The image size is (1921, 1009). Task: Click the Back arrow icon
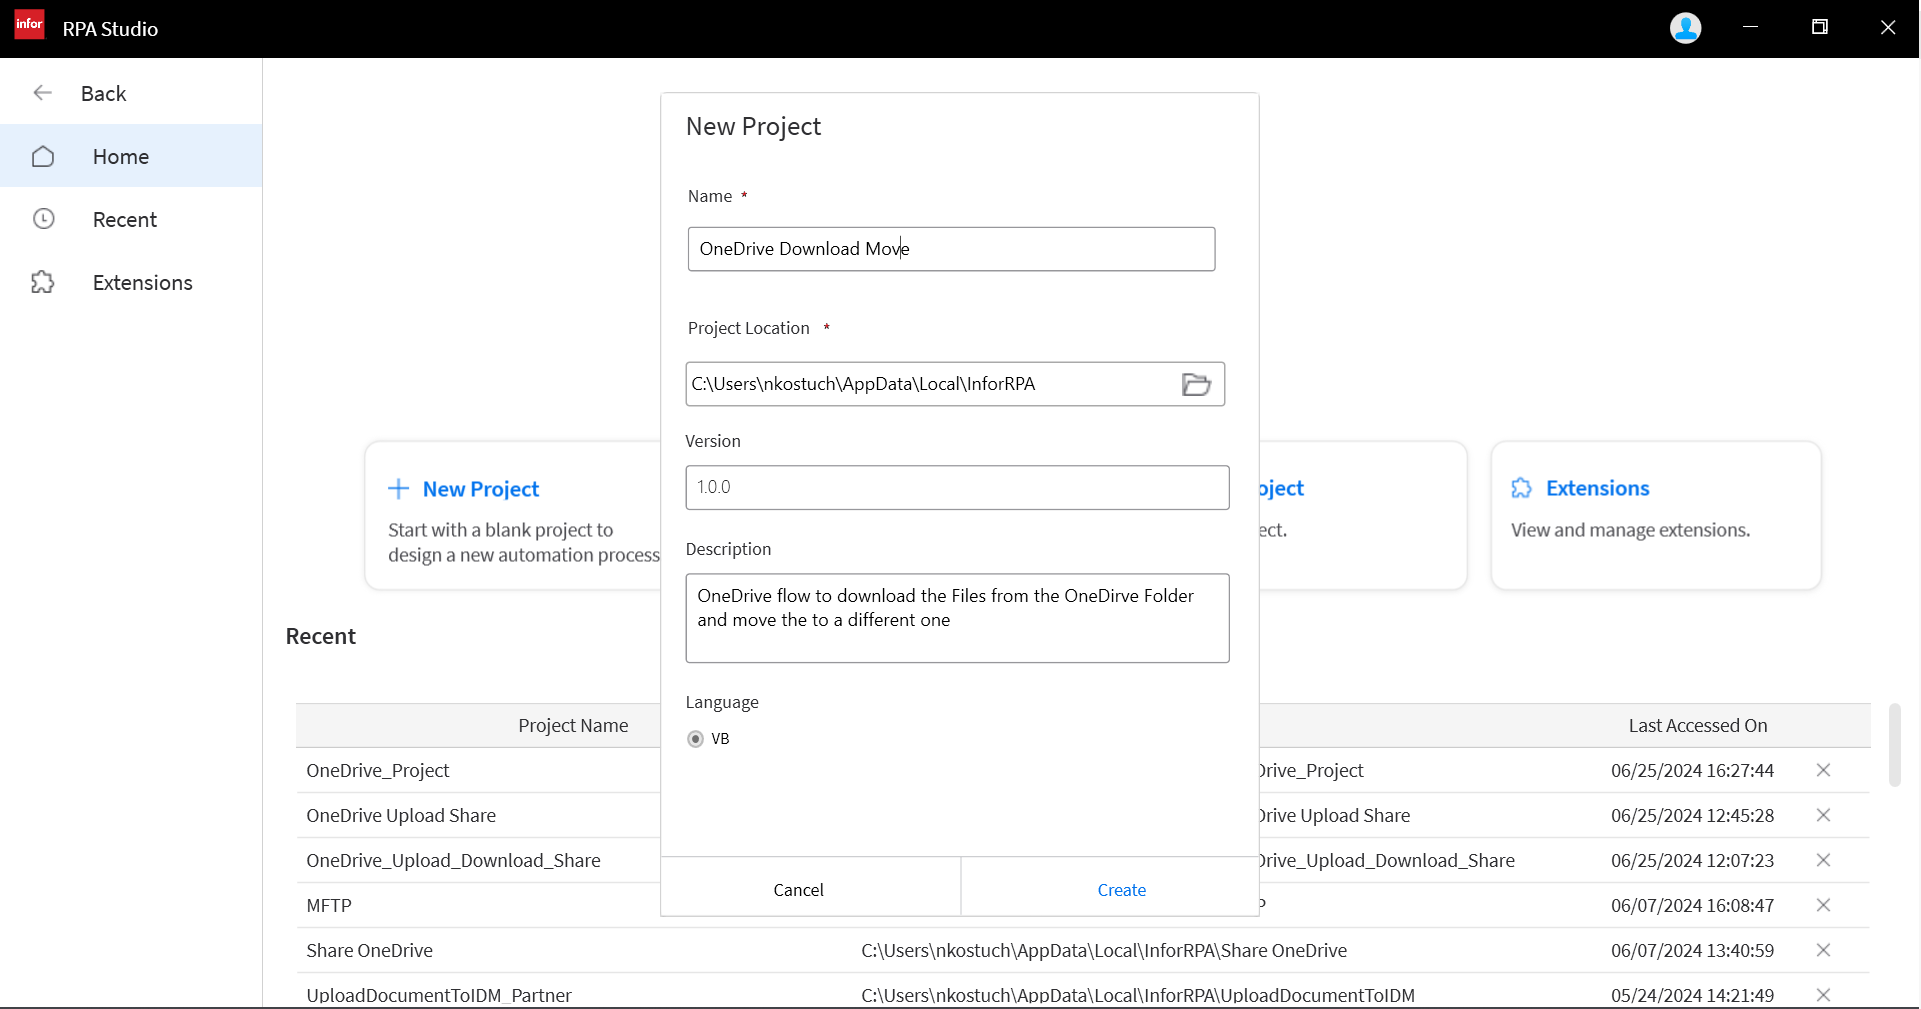[x=42, y=93]
